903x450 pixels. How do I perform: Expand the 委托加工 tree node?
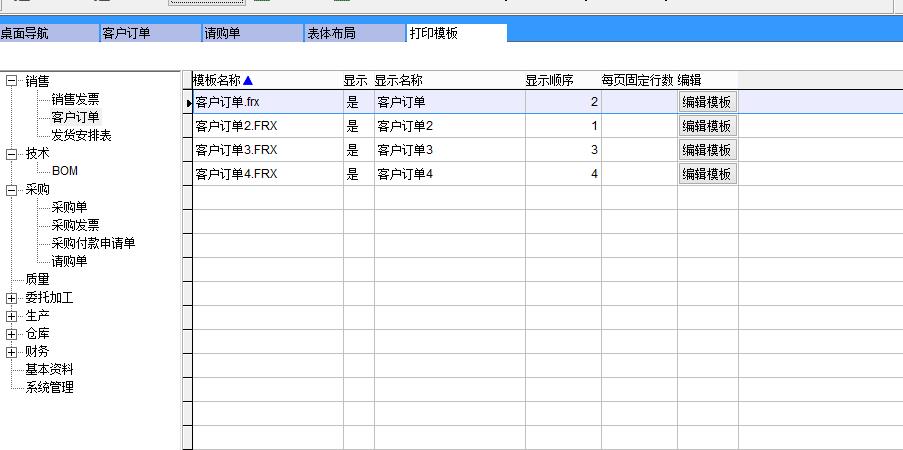11,298
